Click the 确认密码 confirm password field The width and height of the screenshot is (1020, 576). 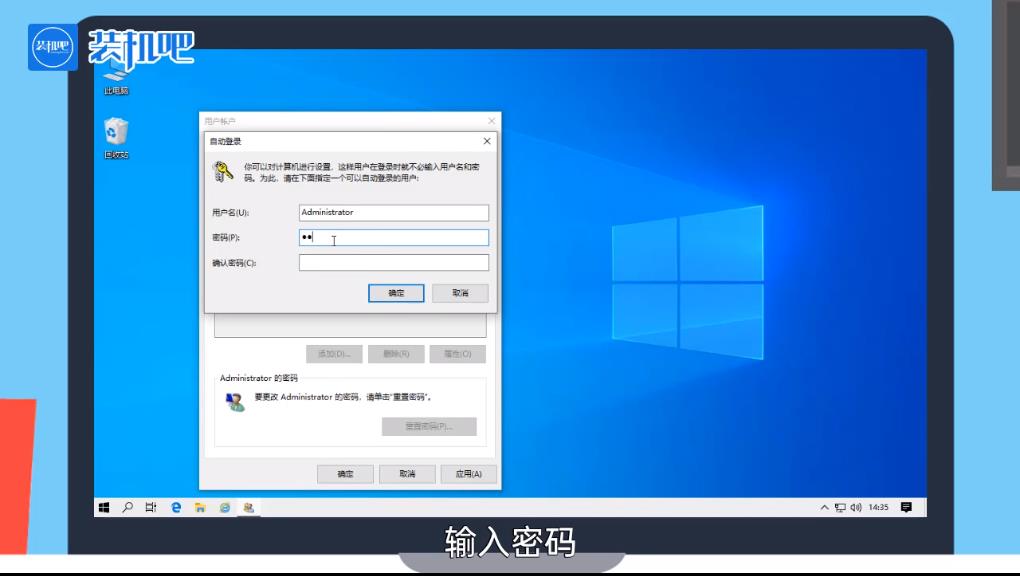click(394, 262)
